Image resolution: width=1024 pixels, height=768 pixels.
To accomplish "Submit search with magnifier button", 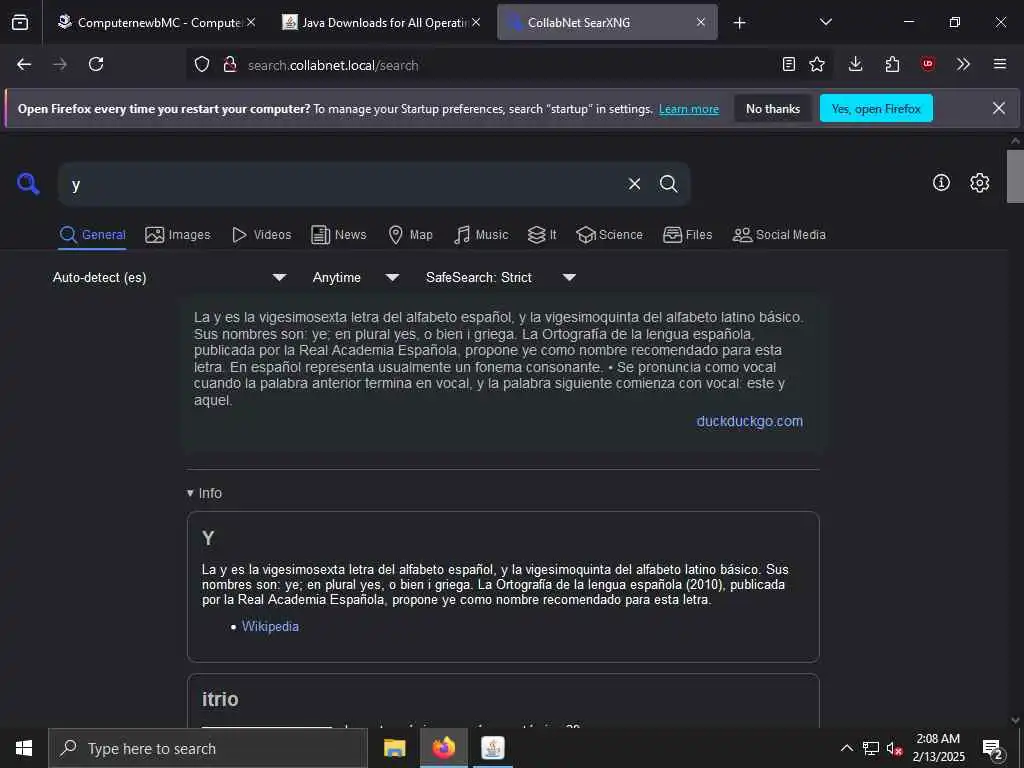I will coord(669,184).
